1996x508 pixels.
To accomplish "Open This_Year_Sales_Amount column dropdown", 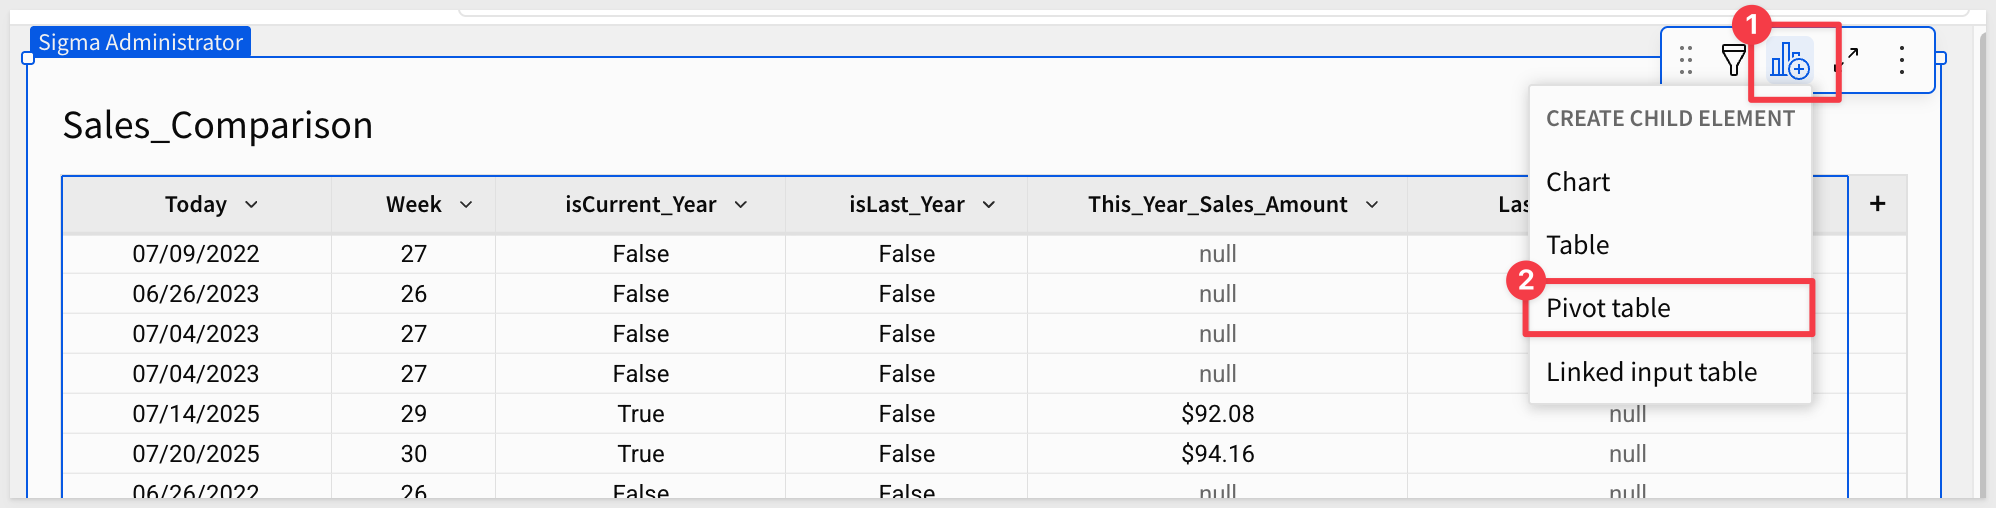I will (x=1372, y=205).
